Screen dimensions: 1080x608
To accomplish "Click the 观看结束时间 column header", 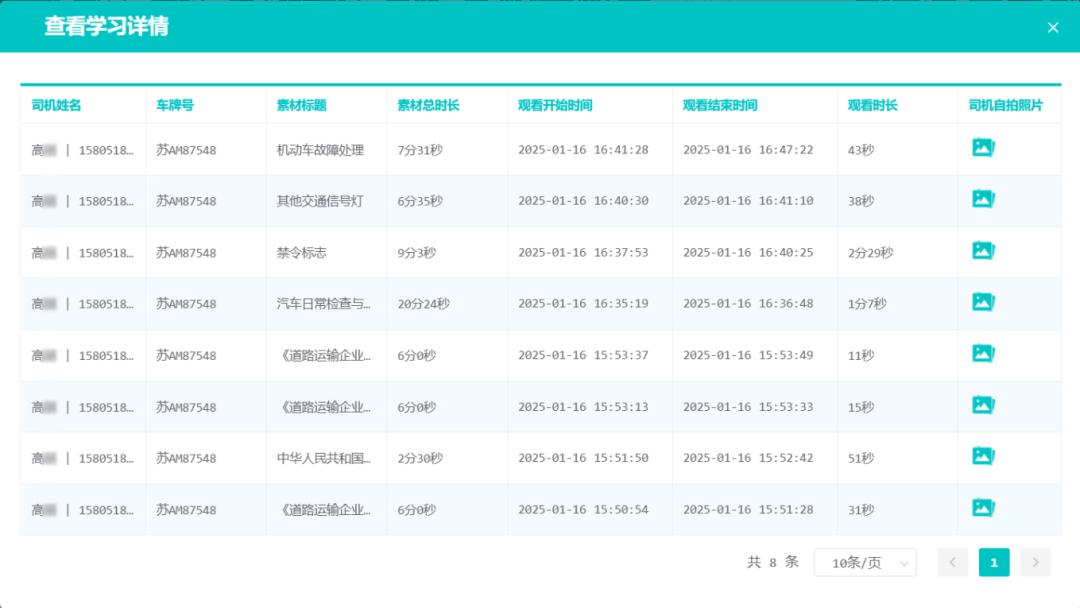I will coord(720,105).
